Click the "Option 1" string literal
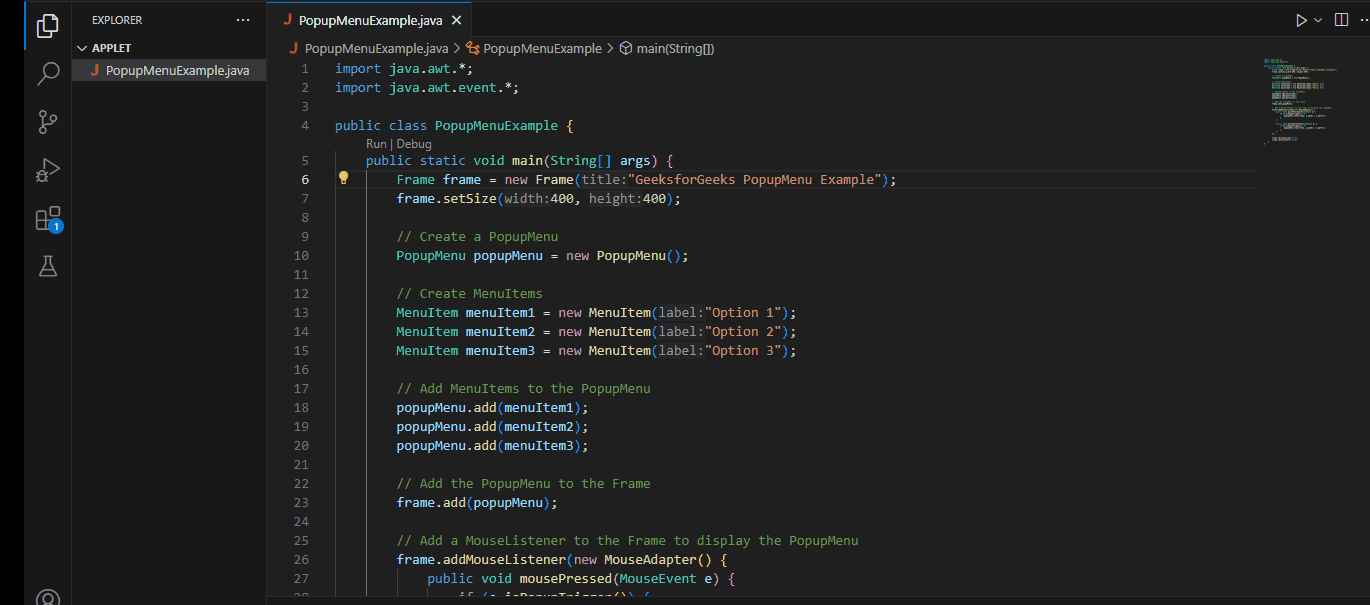Screen dimensions: 1370x605 pos(743,312)
